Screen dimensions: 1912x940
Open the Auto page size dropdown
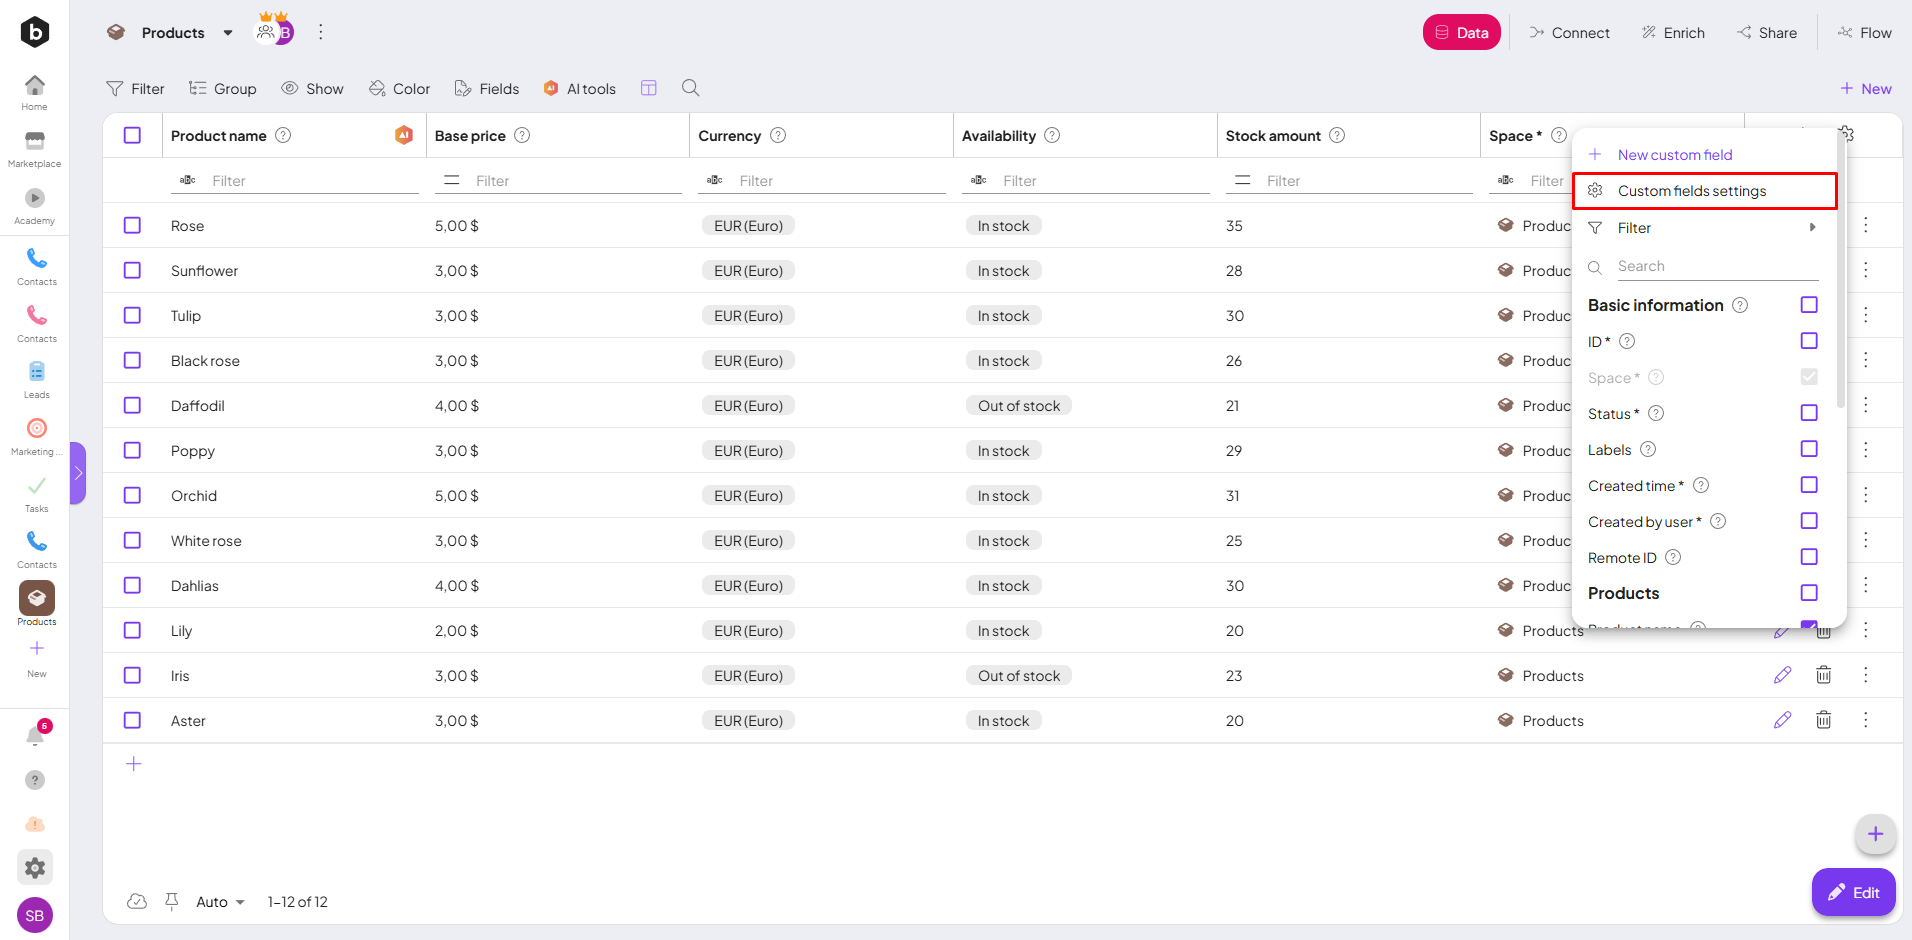tap(220, 902)
